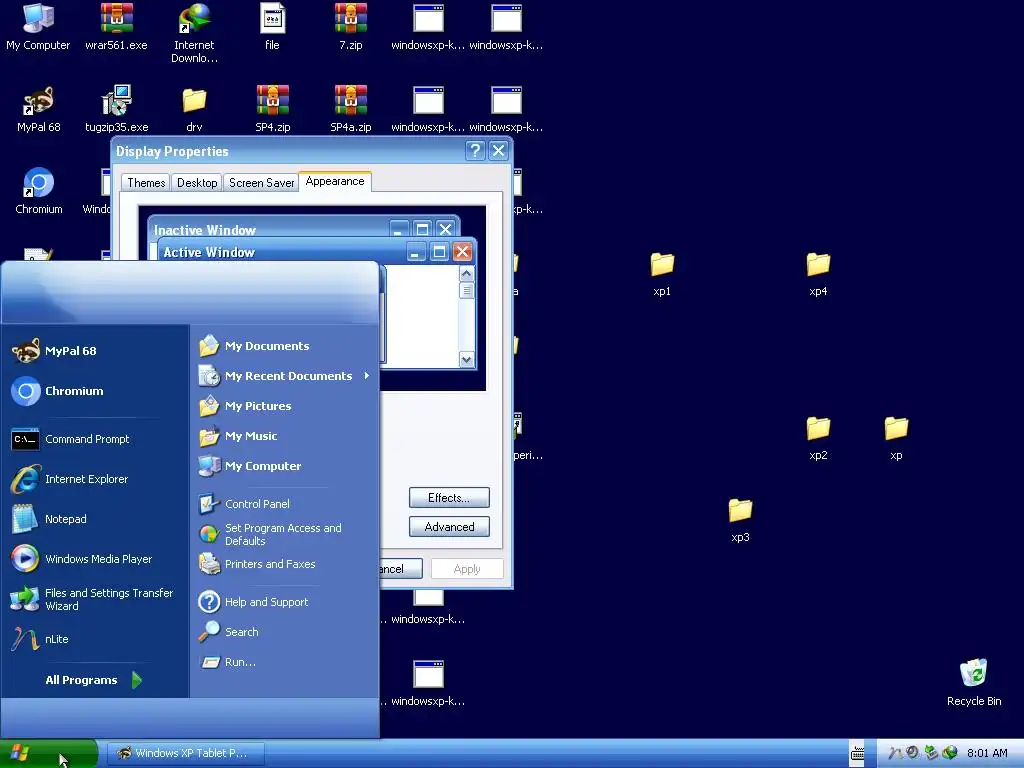Open Chromium desktop shortcut
The width and height of the screenshot is (1024, 768).
(x=38, y=191)
